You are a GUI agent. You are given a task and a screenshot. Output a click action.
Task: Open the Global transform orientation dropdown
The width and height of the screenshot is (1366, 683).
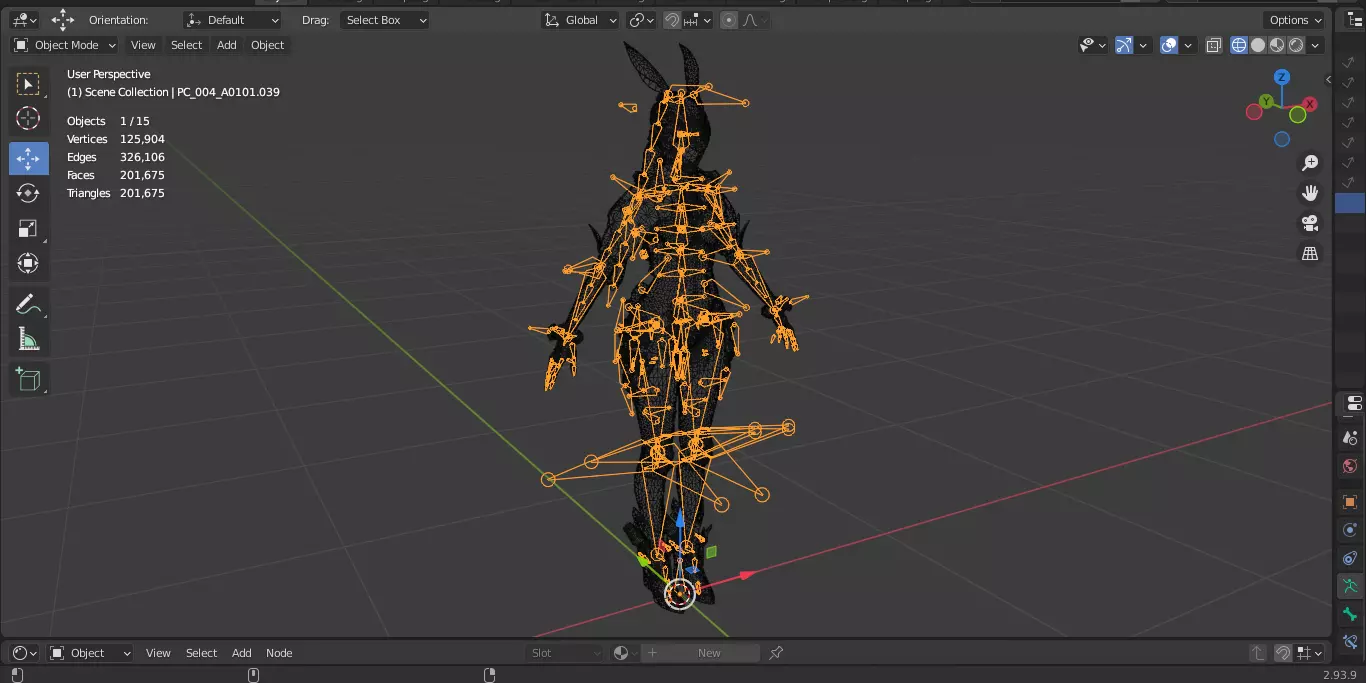[x=580, y=20]
